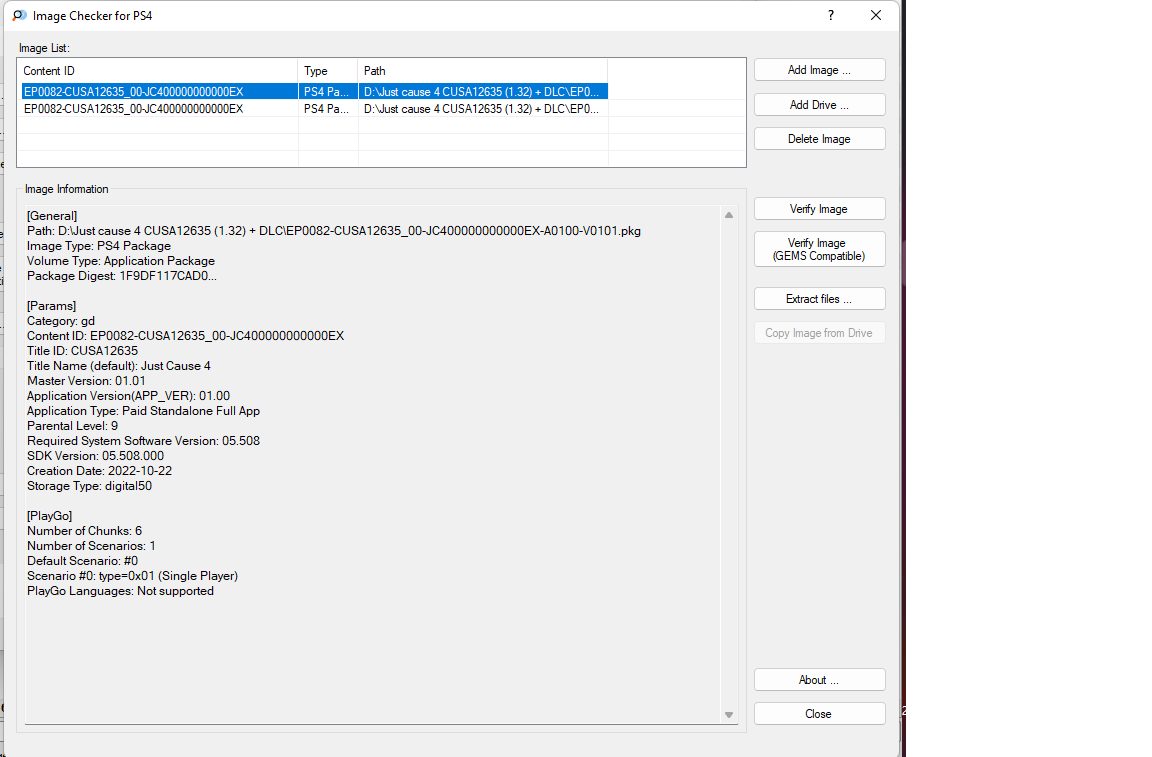Screen dimensions: 1152x757
Task: Click the Add Image ... button
Action: coord(819,70)
